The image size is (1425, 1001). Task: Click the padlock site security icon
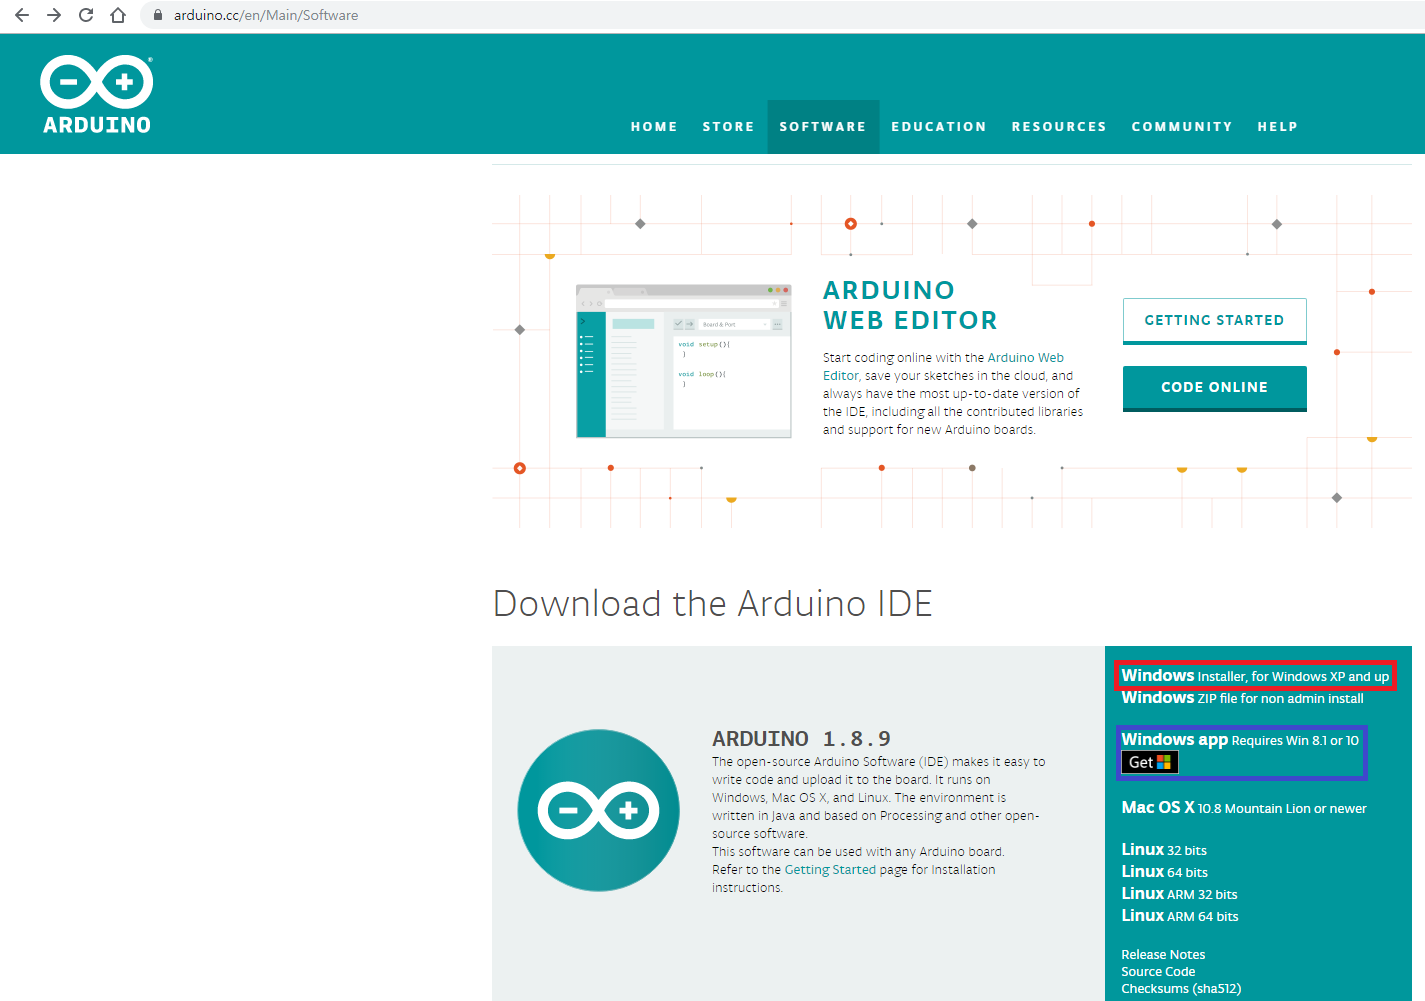[x=157, y=15]
